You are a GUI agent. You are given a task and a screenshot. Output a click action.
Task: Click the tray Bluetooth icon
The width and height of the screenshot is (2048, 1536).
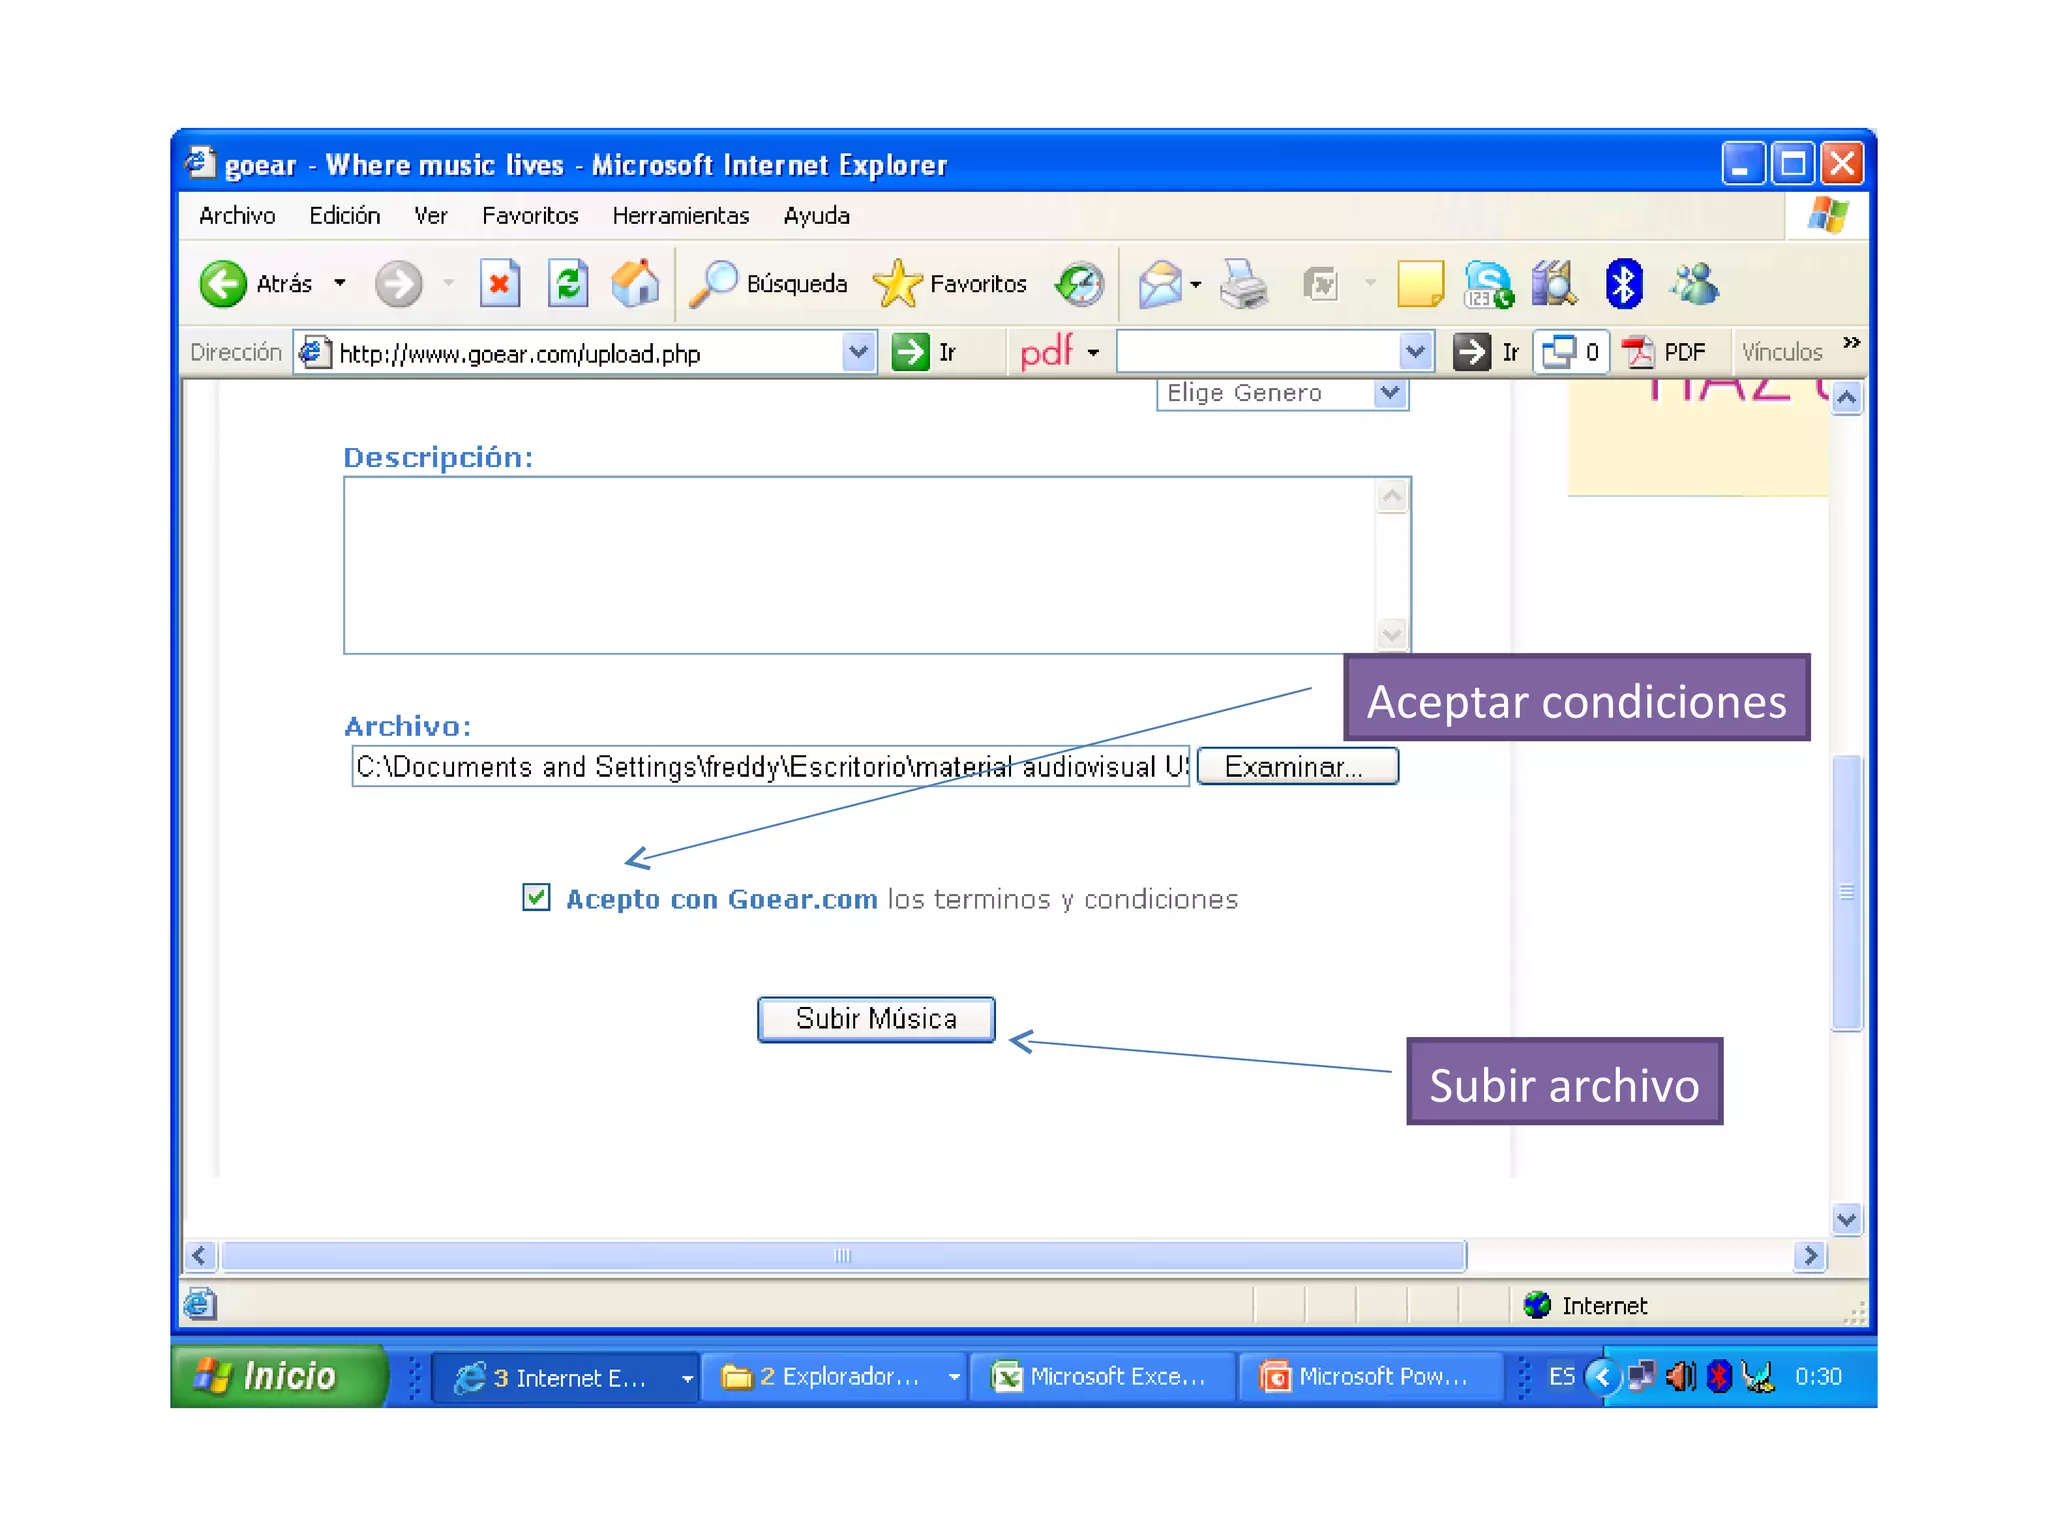pyautogui.click(x=1719, y=1377)
